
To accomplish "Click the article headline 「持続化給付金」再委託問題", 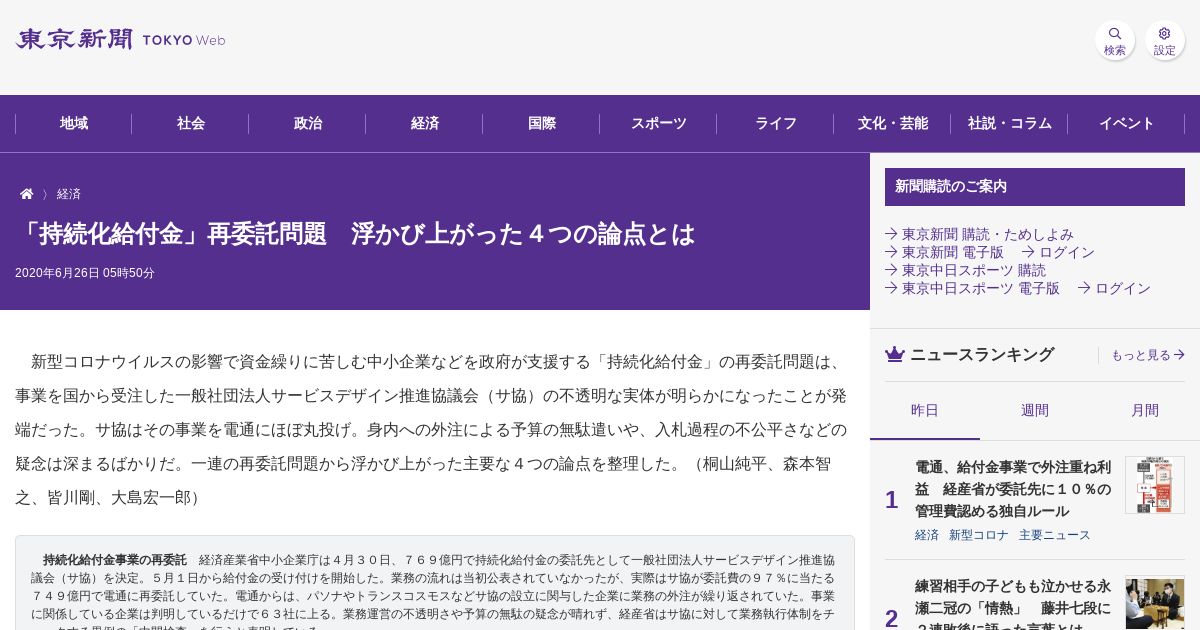I will [x=355, y=234].
